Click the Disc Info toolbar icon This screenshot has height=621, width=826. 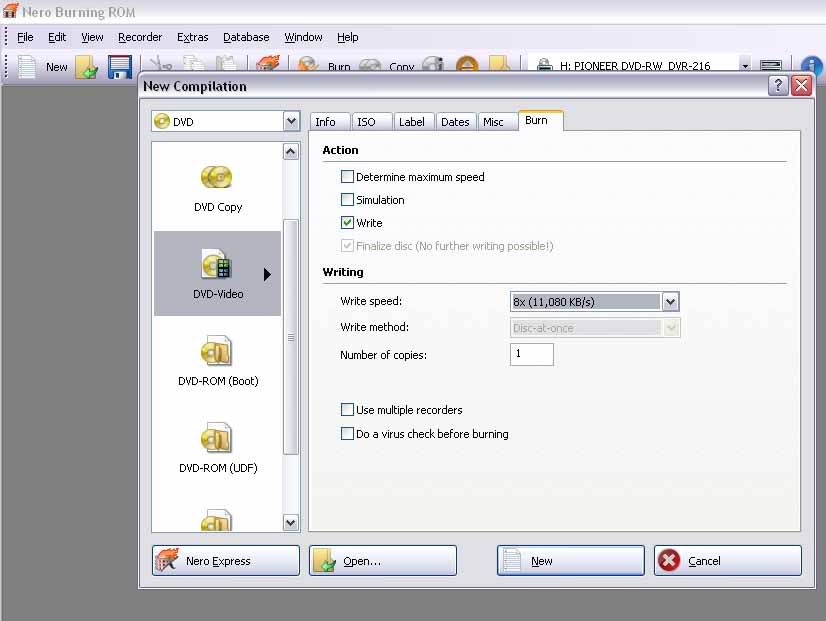pyautogui.click(x=434, y=65)
